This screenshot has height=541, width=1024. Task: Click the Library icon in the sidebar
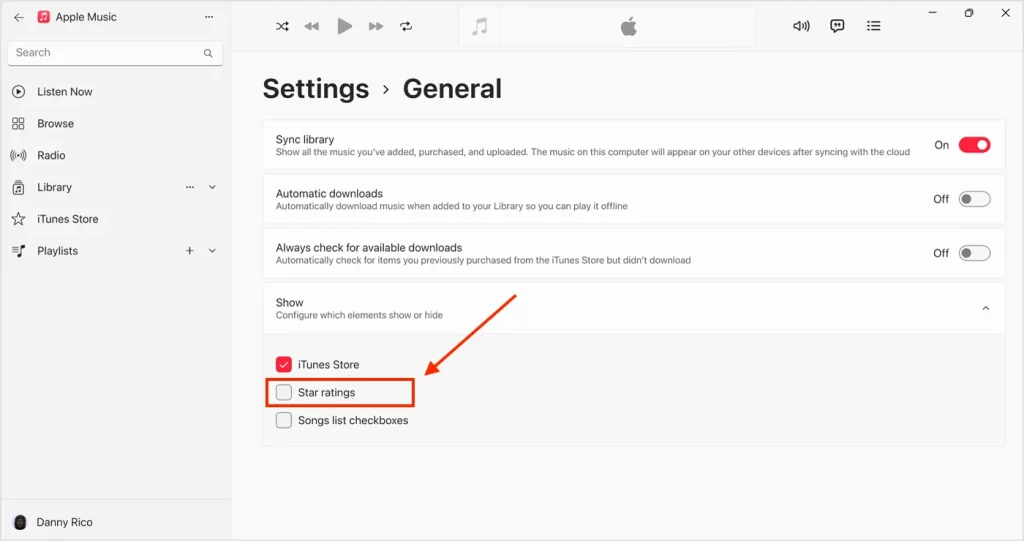(18, 188)
